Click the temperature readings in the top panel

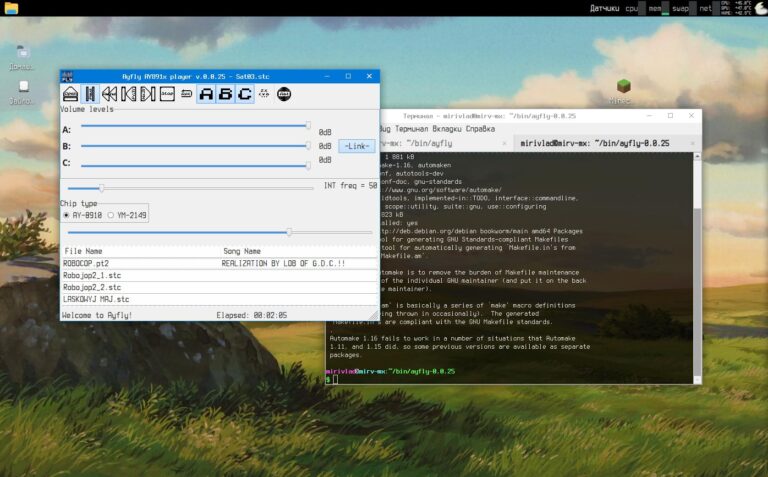pos(737,8)
